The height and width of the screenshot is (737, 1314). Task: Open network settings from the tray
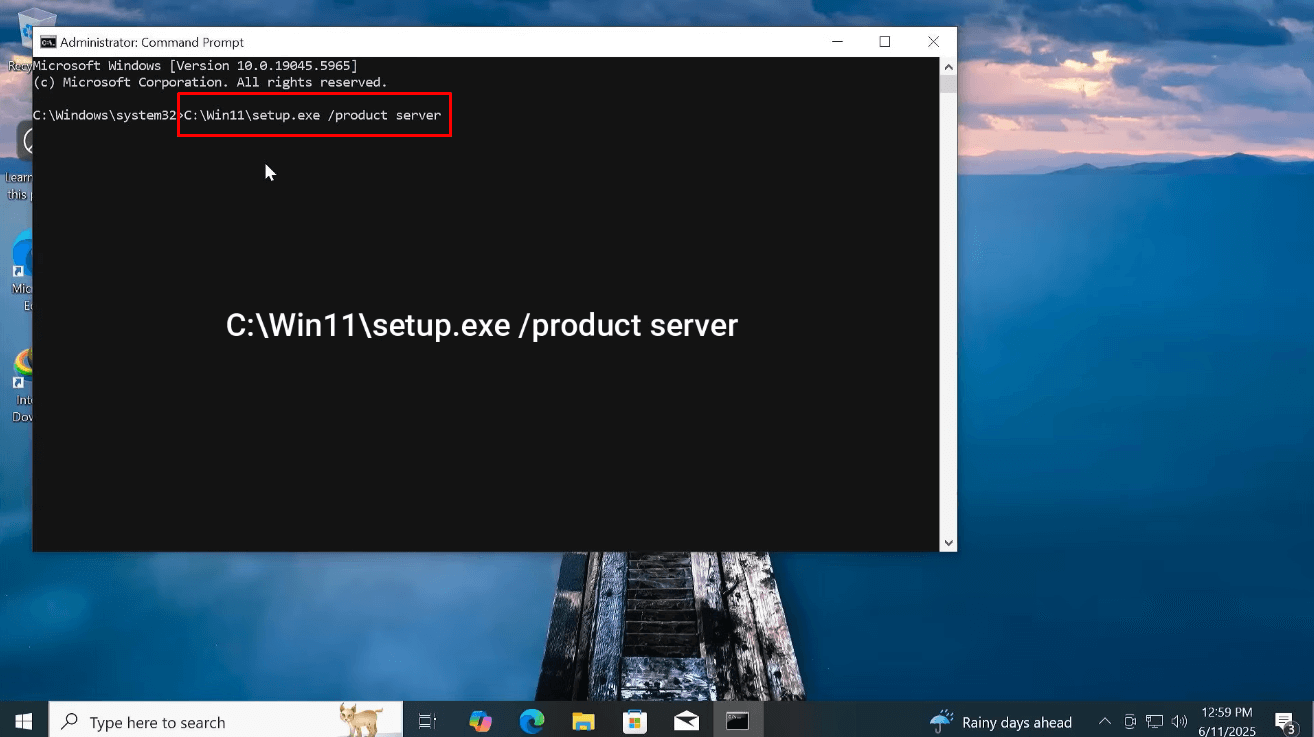[x=1154, y=721]
